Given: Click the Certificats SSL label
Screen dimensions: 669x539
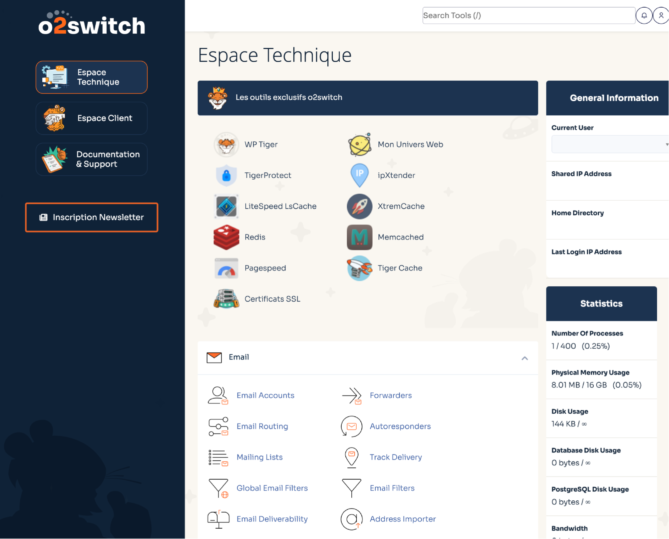Looking at the screenshot, I should click(x=272, y=299).
